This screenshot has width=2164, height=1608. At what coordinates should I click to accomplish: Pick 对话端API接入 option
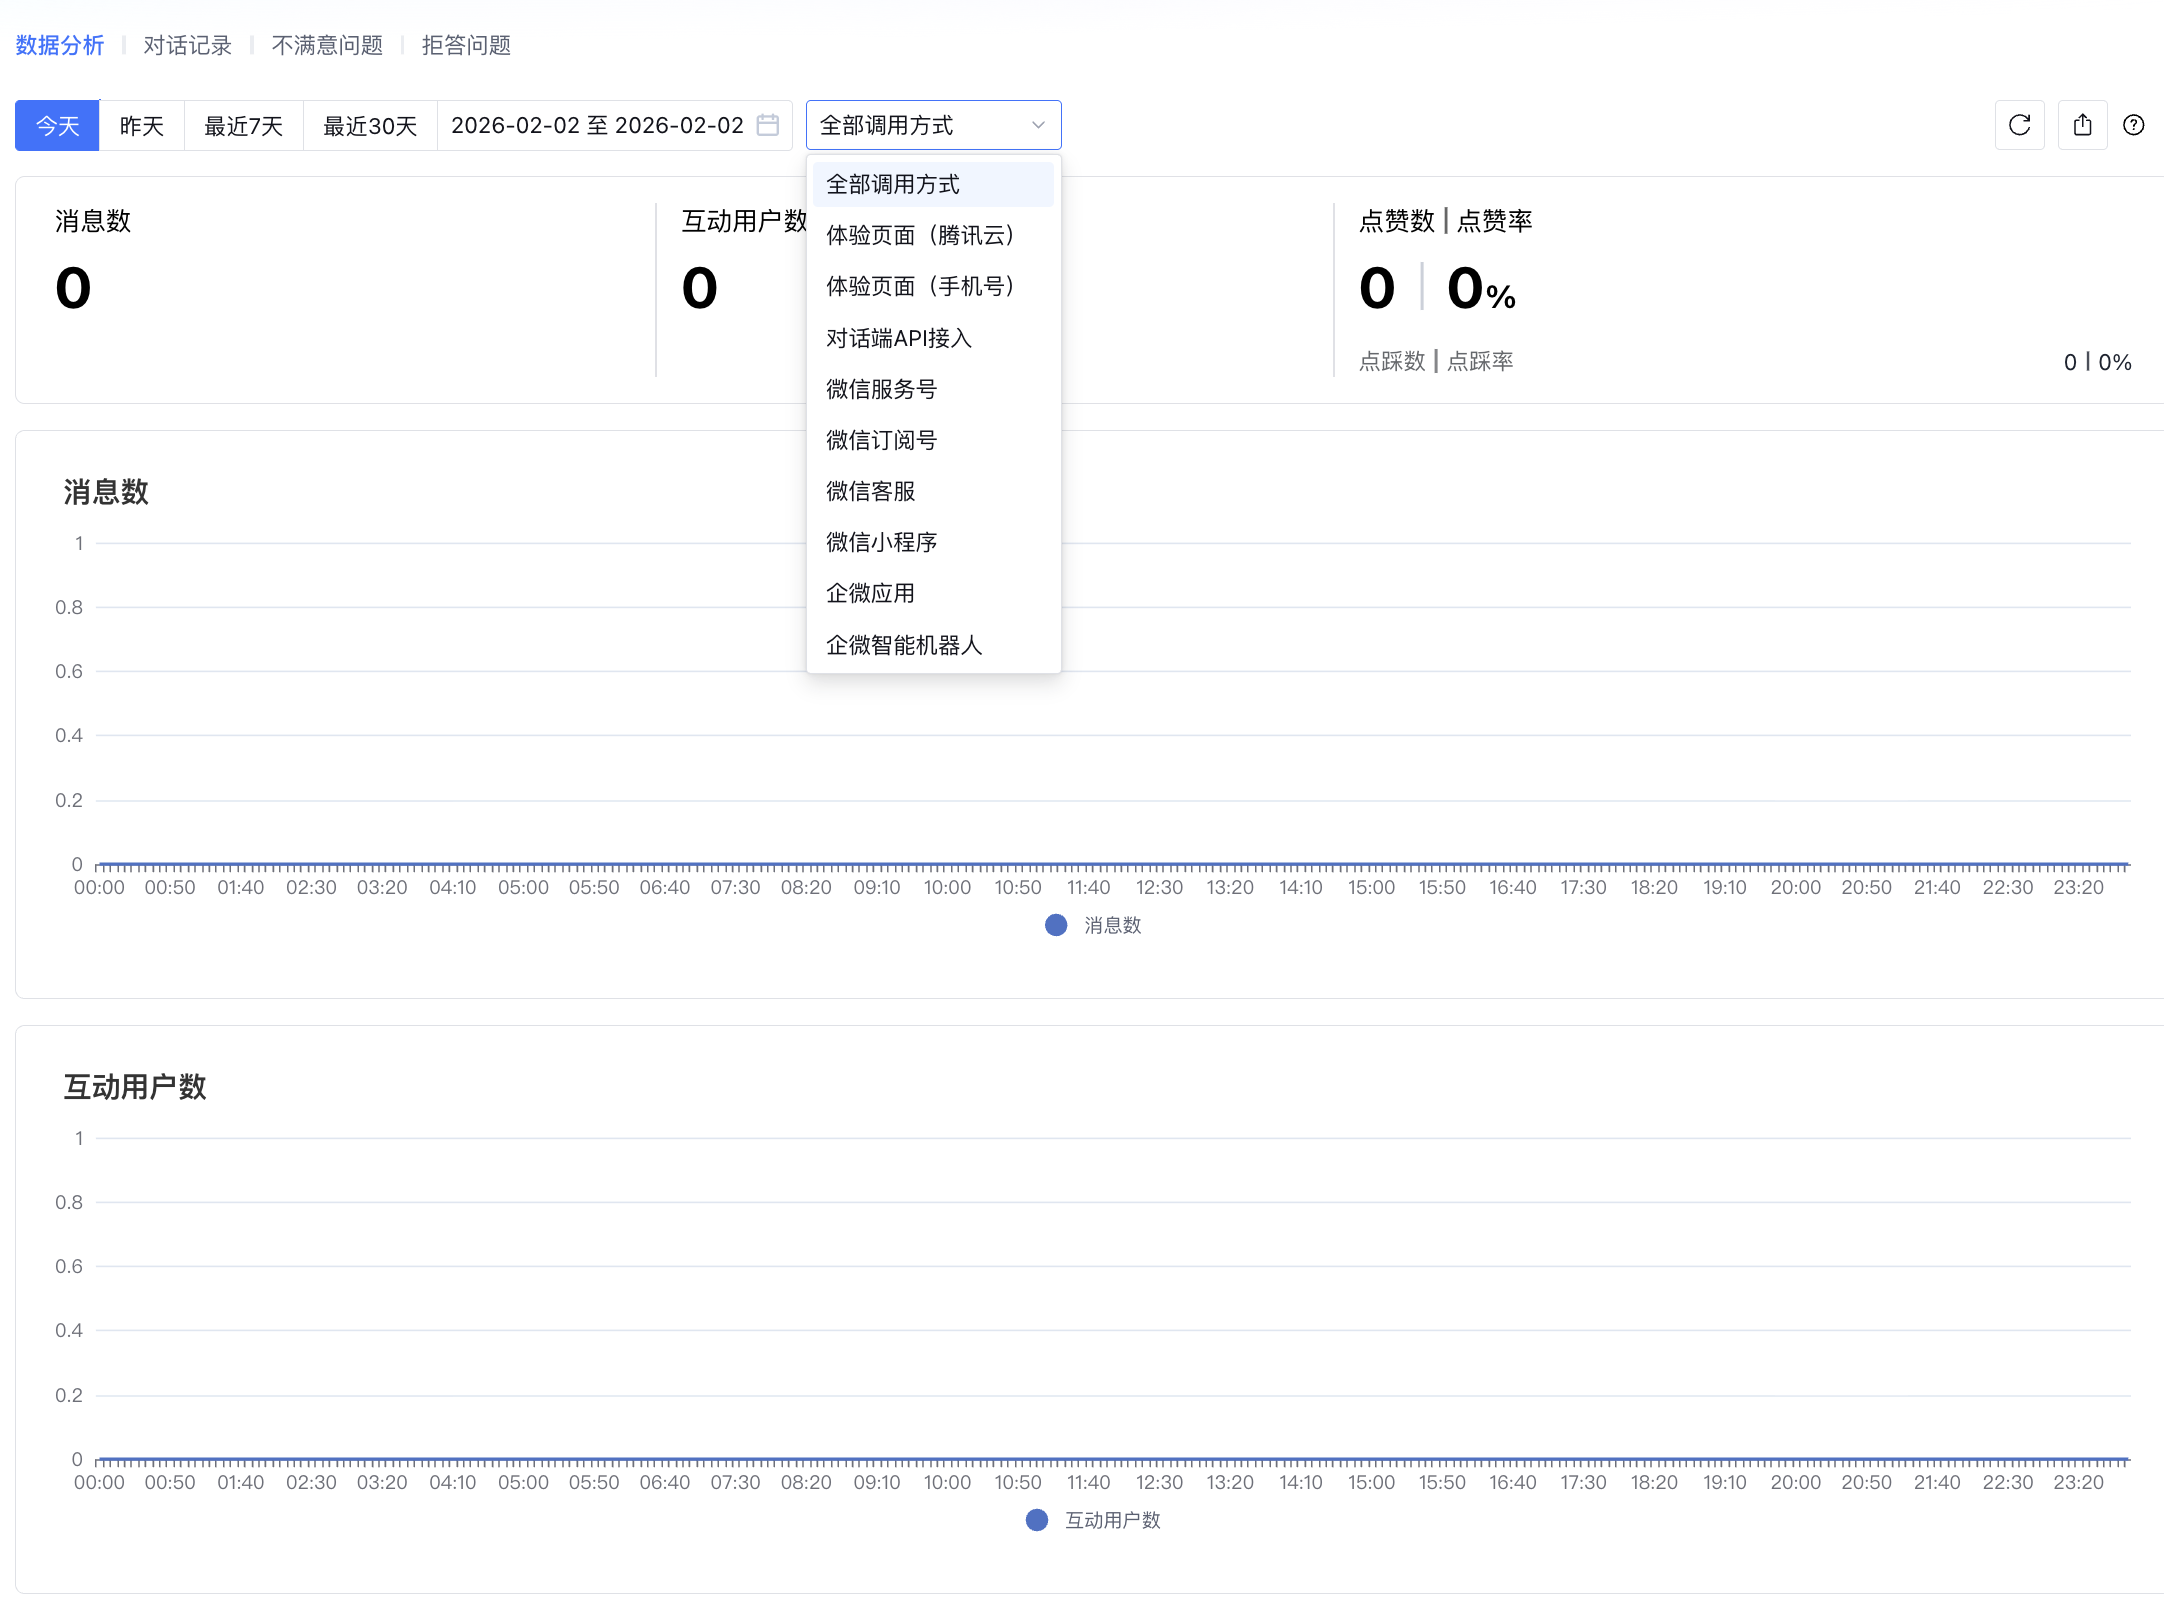[898, 338]
